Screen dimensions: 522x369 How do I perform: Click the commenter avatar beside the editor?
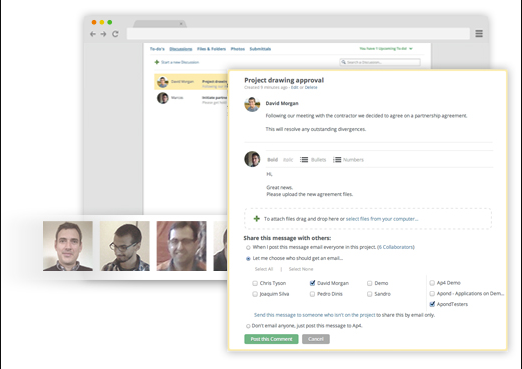252,159
